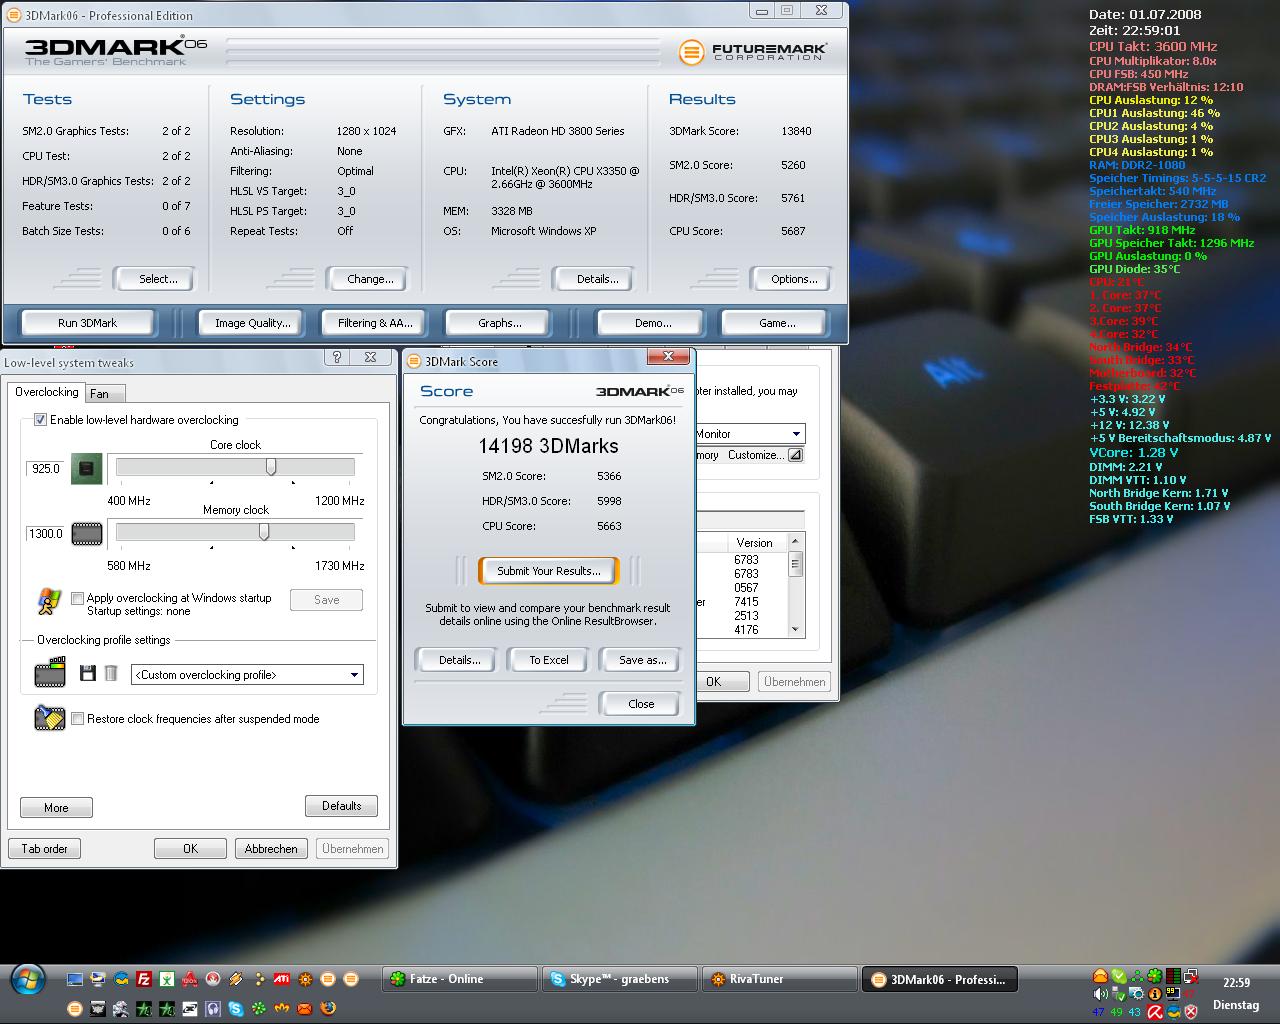This screenshot has height=1024, width=1280.
Task: Launch FileZilla from quick launch
Action: [x=144, y=979]
